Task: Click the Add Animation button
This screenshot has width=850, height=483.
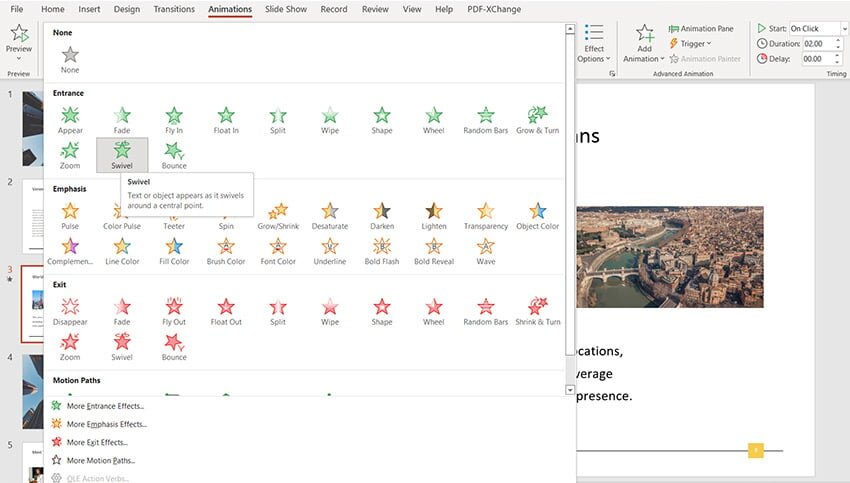Action: [644, 45]
